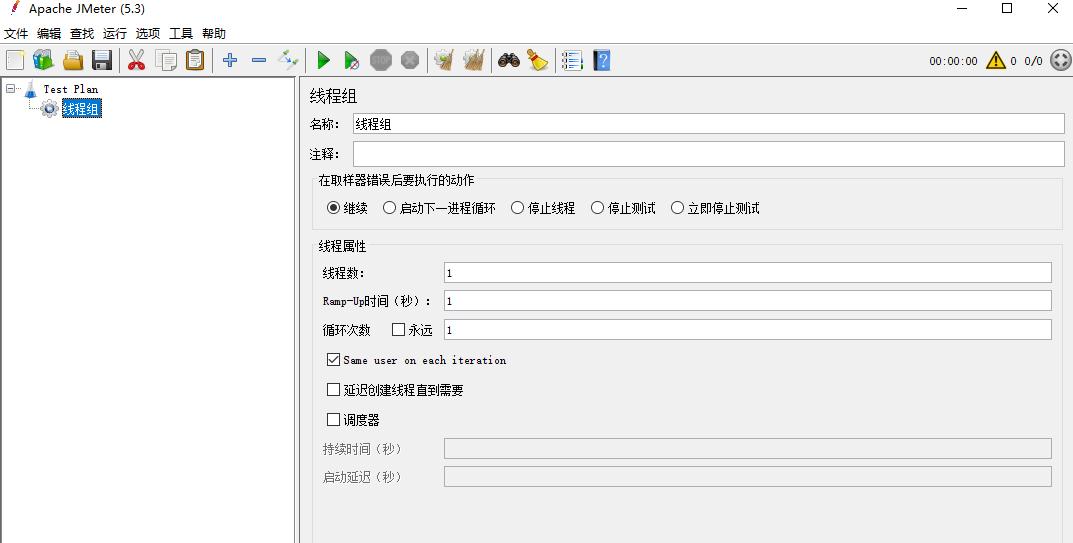
Task: Click the Reset Search icon
Action: [x=538, y=60]
